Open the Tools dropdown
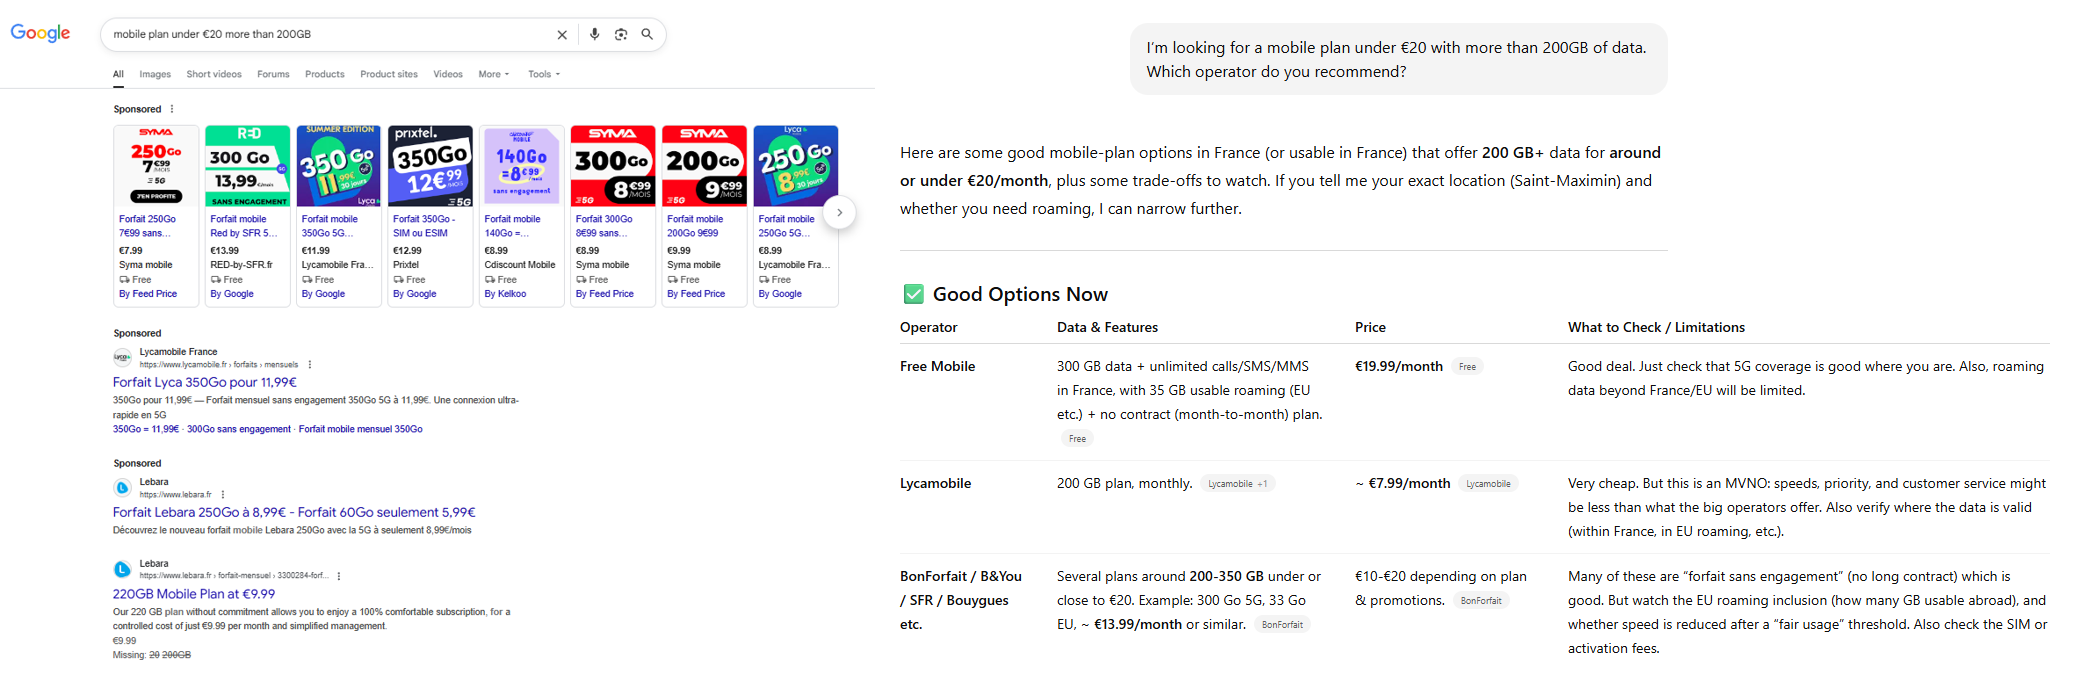The height and width of the screenshot is (674, 2073). click(543, 74)
